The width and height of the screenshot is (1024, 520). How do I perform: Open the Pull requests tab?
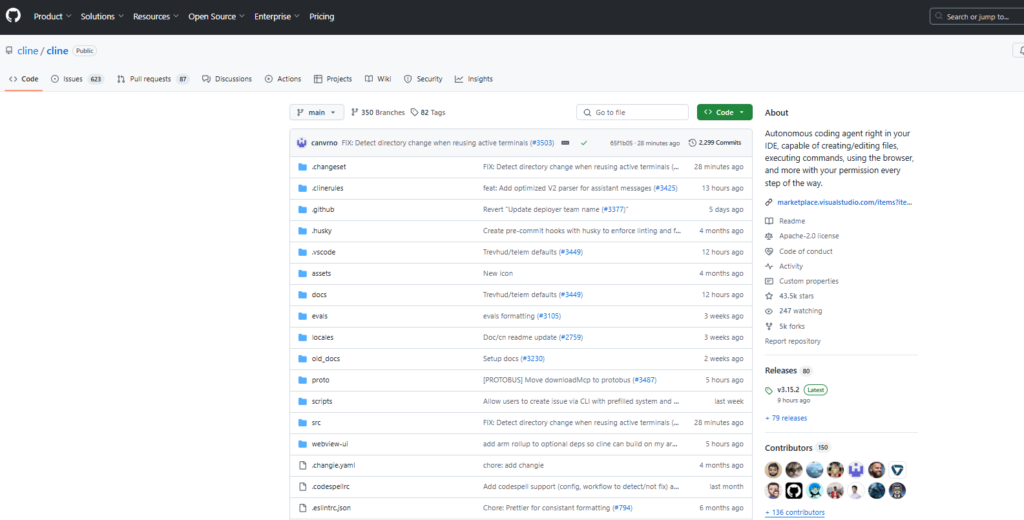point(153,79)
